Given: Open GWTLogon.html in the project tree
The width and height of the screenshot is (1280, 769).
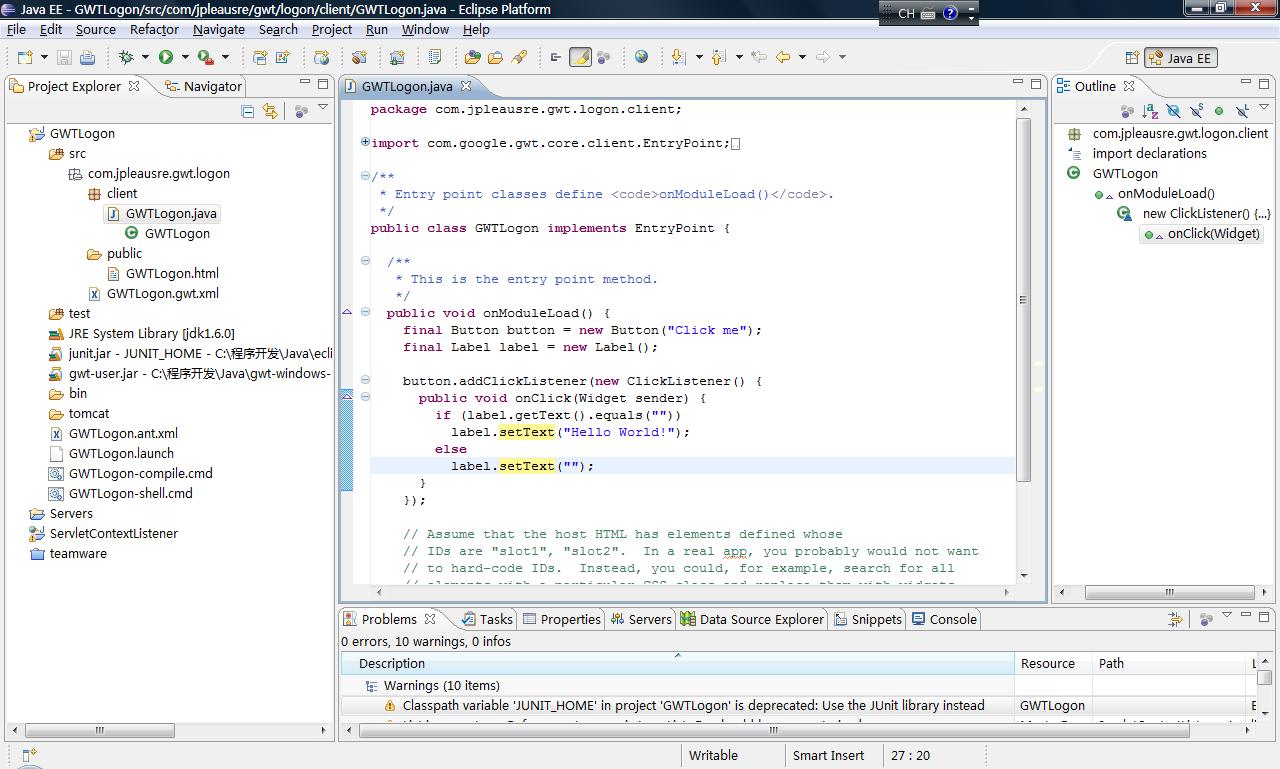Looking at the screenshot, I should [171, 273].
